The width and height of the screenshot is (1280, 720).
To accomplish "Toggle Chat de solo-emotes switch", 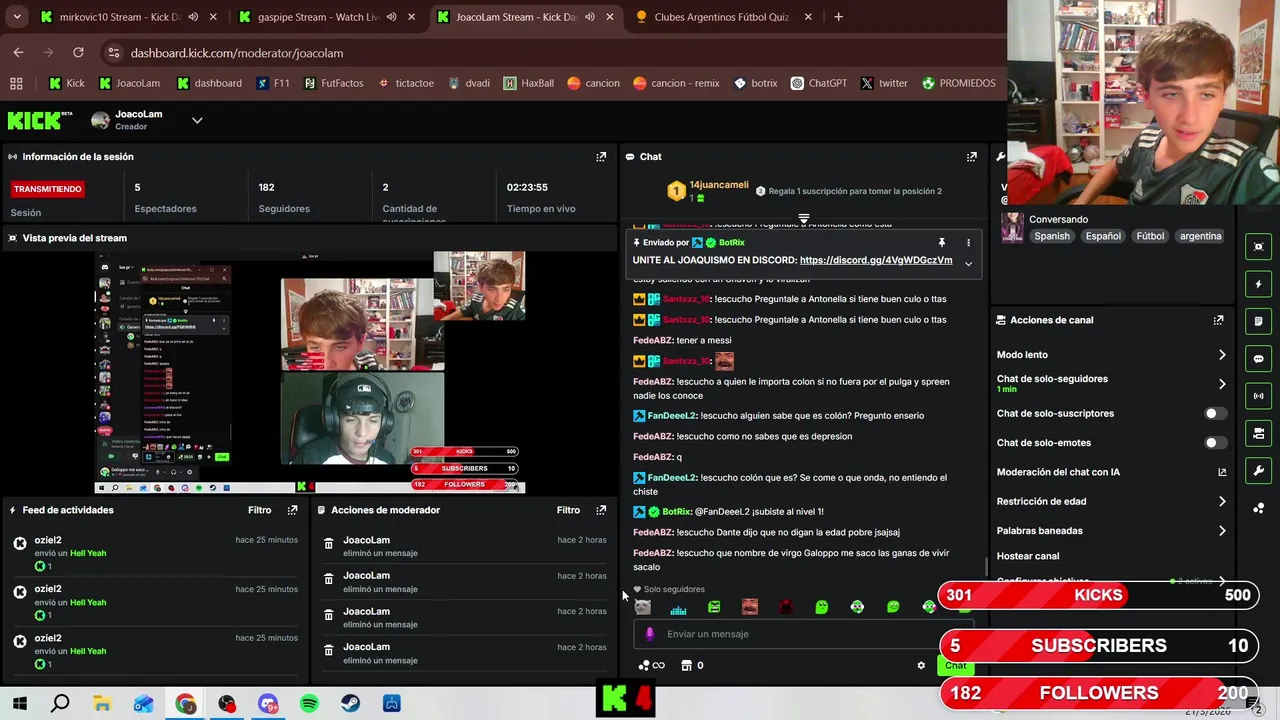I will click(x=1214, y=443).
